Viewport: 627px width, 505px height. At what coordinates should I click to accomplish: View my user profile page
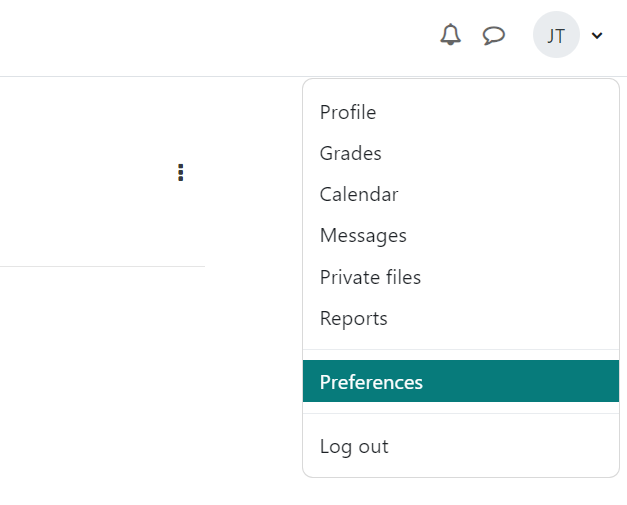pos(348,113)
